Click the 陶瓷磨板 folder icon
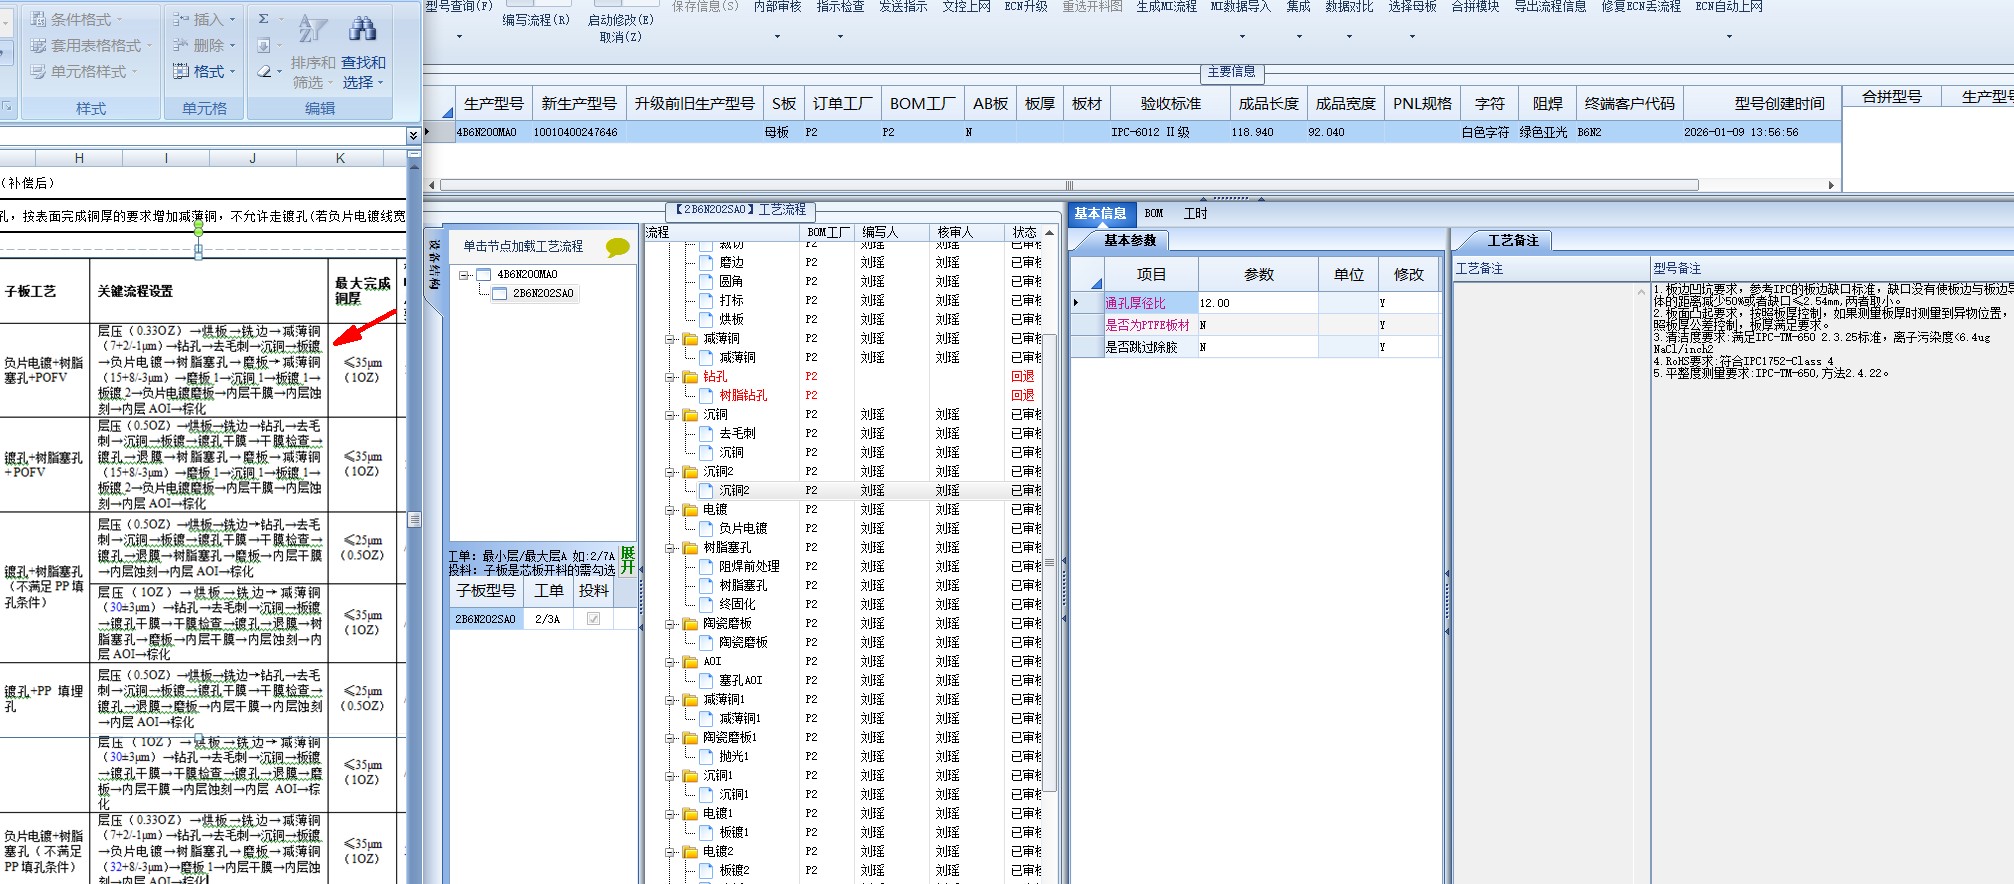The image size is (2014, 884). click(690, 624)
